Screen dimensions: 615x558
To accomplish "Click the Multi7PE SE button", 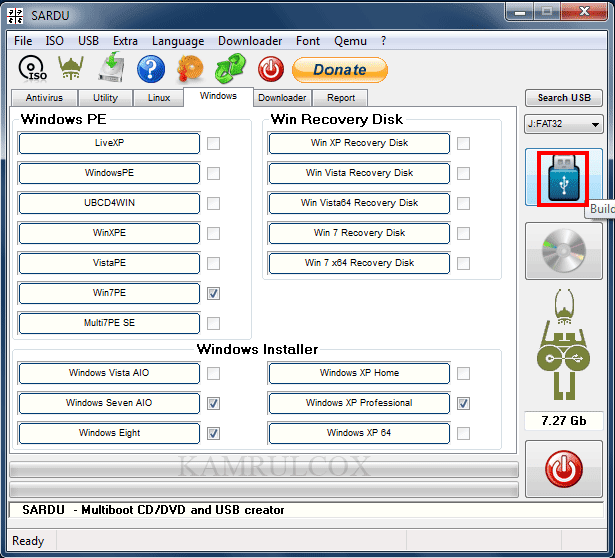I will [x=109, y=323].
